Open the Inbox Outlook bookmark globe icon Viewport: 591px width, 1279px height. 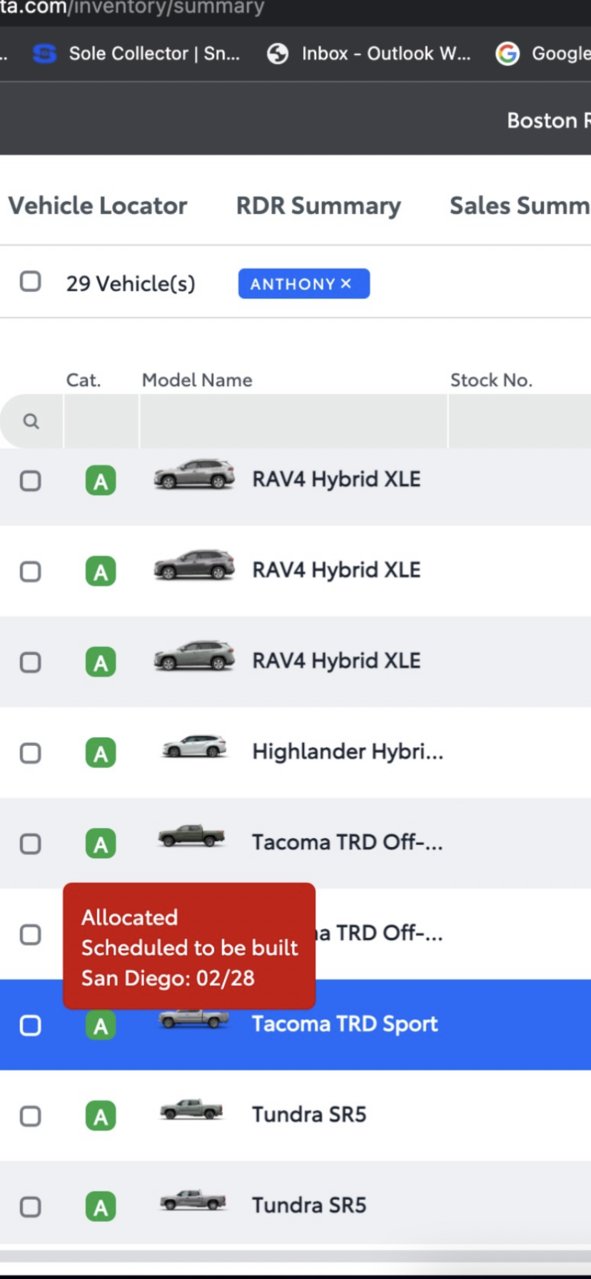coord(277,54)
